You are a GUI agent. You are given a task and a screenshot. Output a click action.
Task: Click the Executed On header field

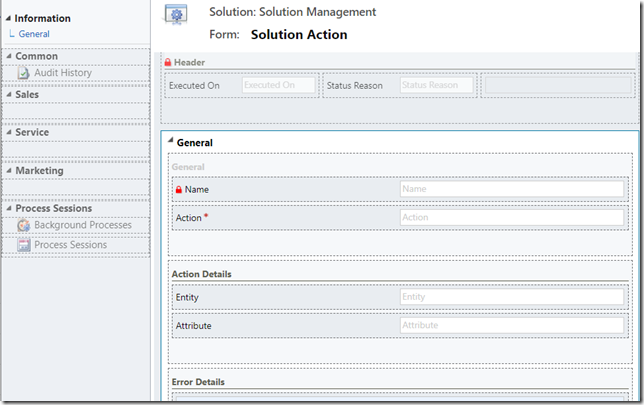pos(278,85)
